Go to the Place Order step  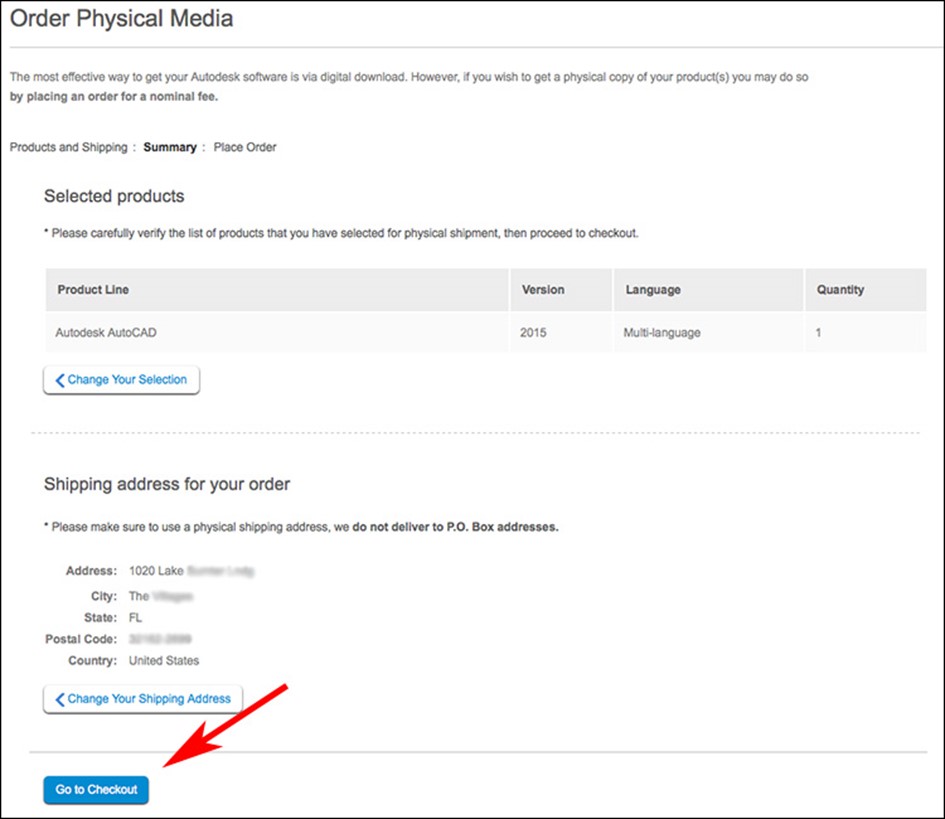click(x=245, y=147)
